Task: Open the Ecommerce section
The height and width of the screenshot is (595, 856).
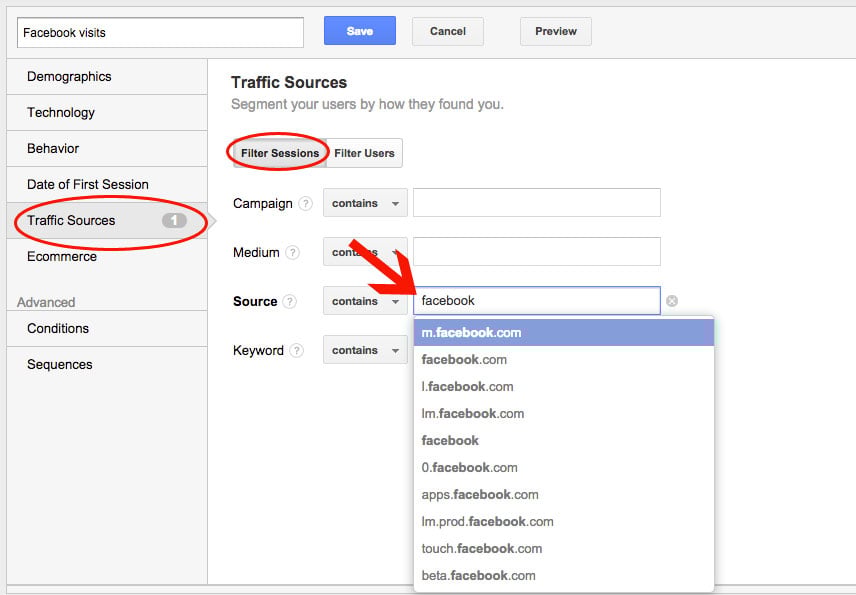Action: click(62, 256)
